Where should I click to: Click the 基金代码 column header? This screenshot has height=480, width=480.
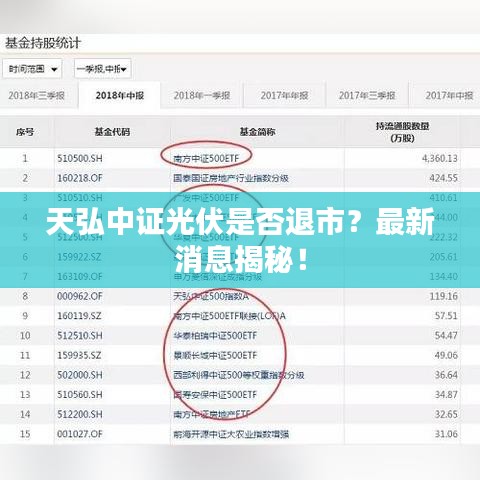pos(112,132)
